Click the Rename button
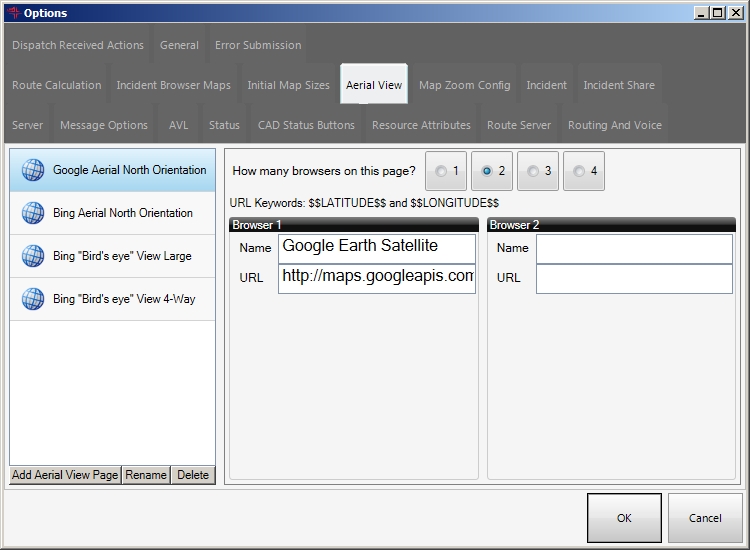 click(146, 475)
